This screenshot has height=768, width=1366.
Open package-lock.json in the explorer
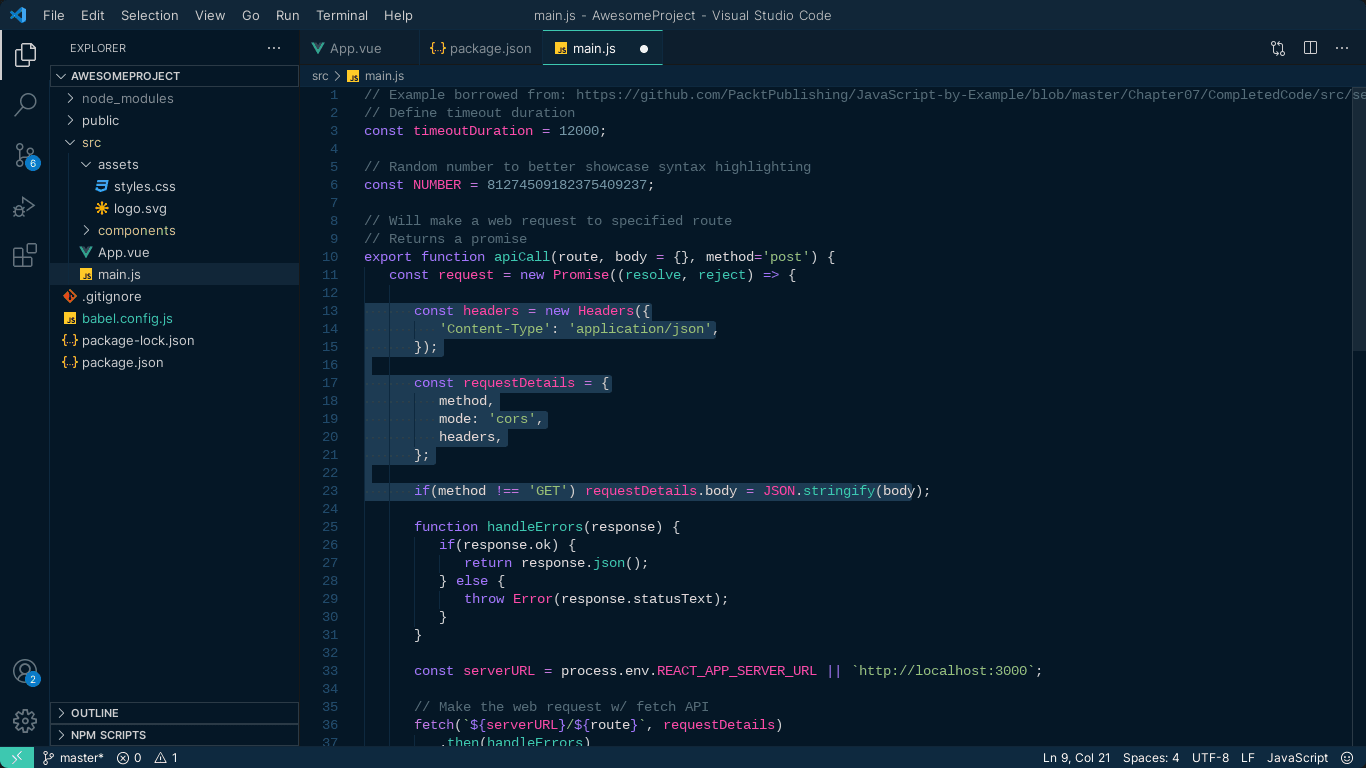174,340
